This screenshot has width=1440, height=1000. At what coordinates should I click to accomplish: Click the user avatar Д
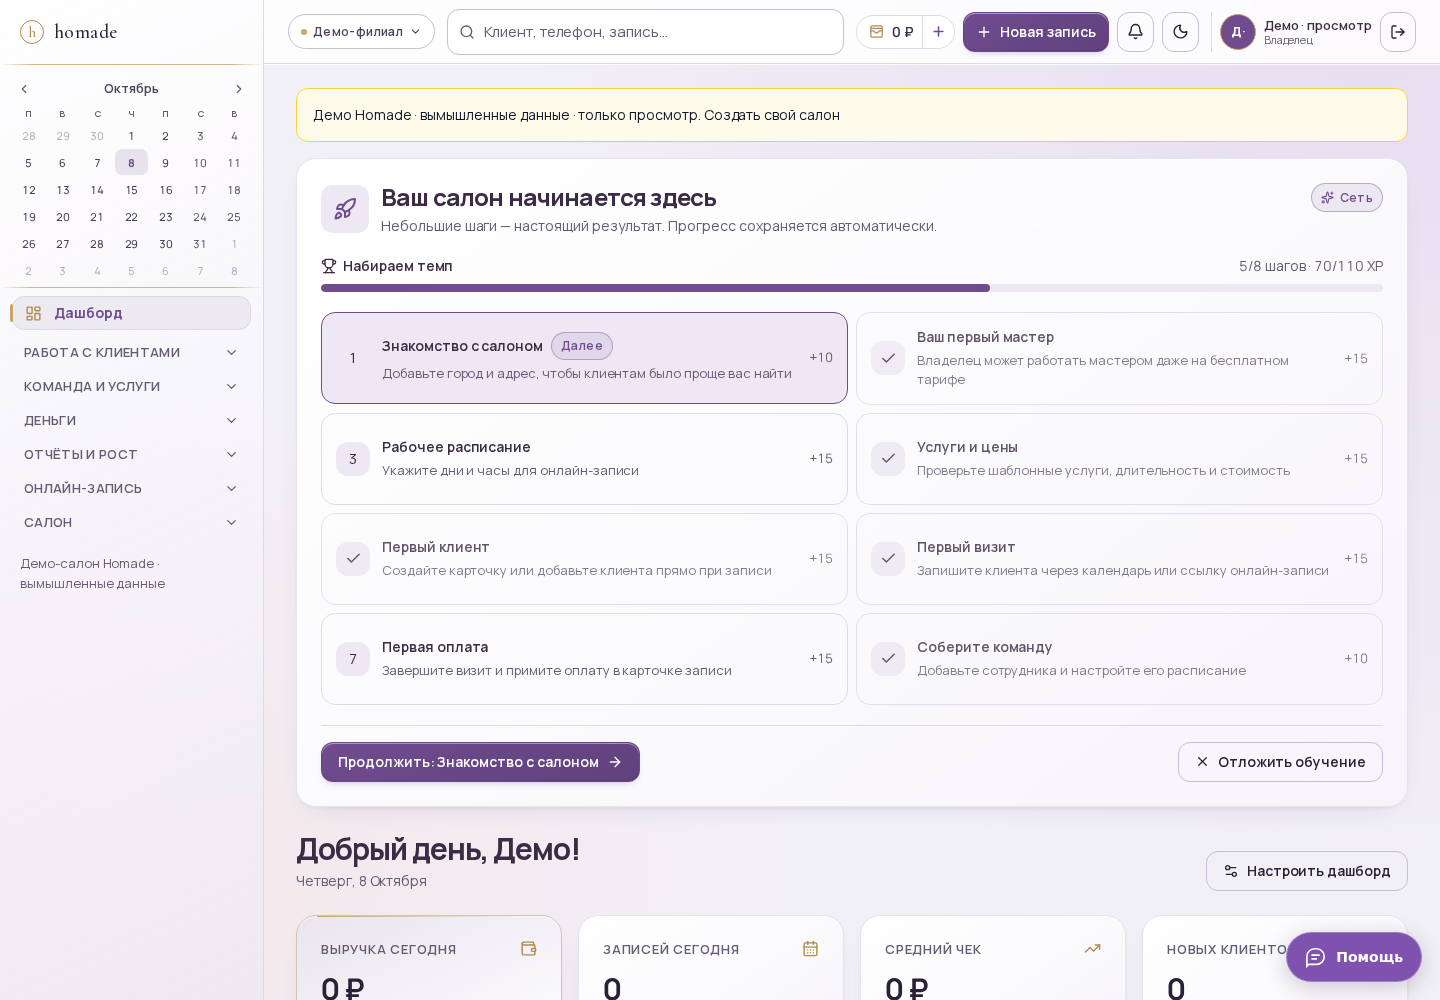[x=1238, y=32]
